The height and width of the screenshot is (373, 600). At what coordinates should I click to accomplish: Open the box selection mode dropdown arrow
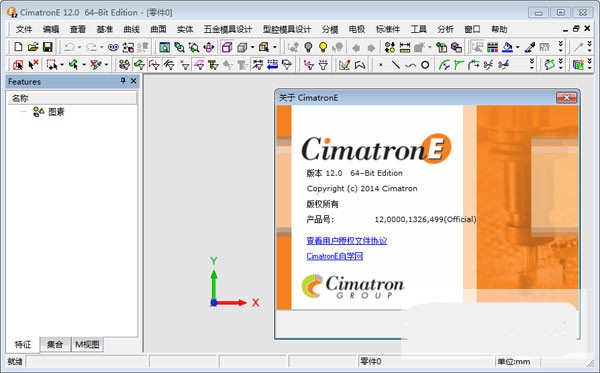click(62, 65)
